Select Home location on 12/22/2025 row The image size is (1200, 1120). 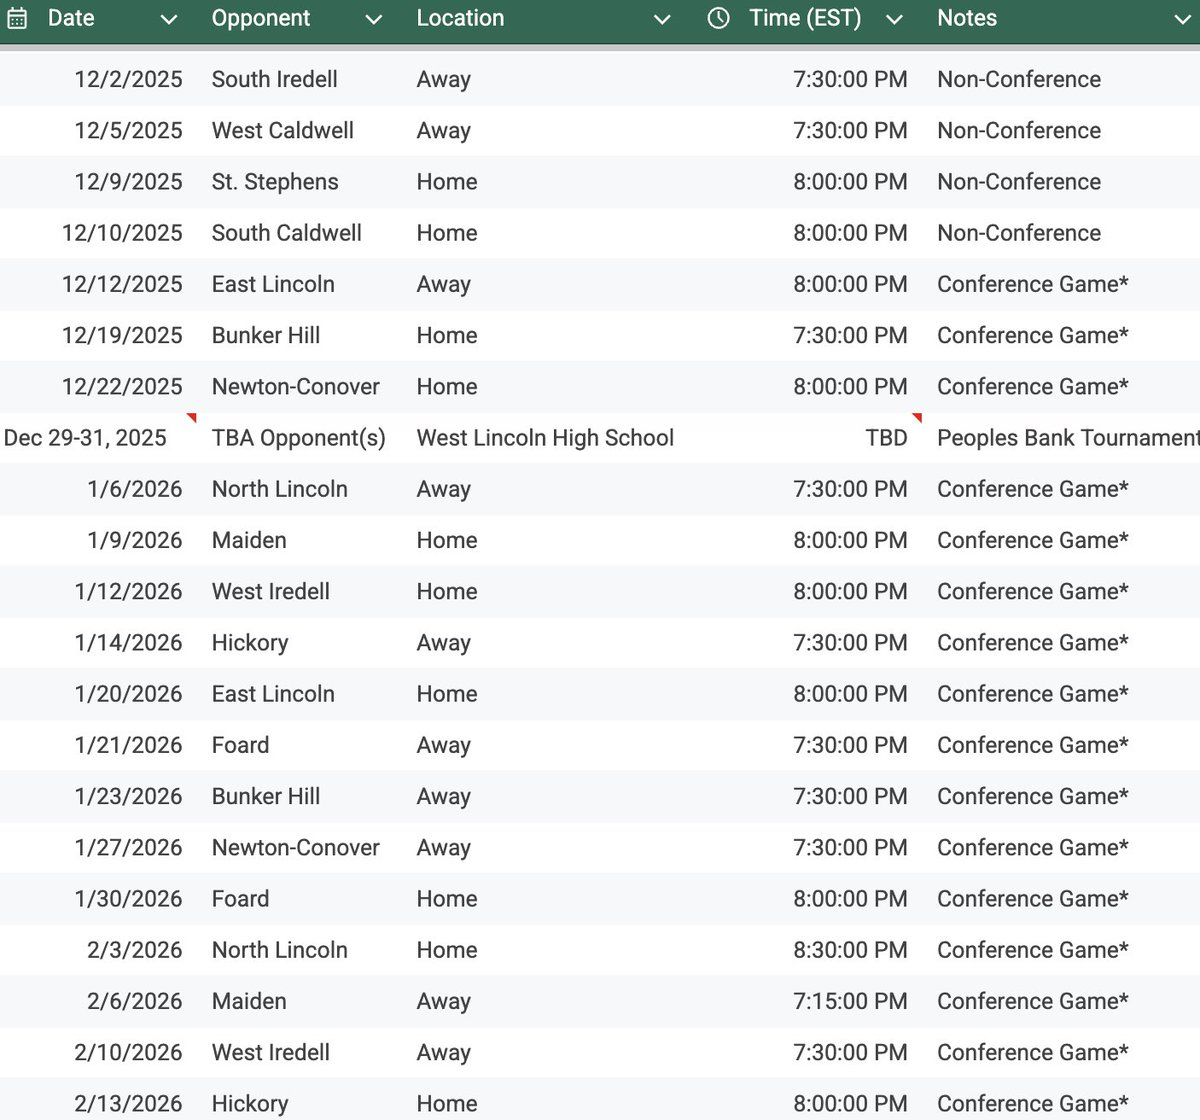coord(447,387)
